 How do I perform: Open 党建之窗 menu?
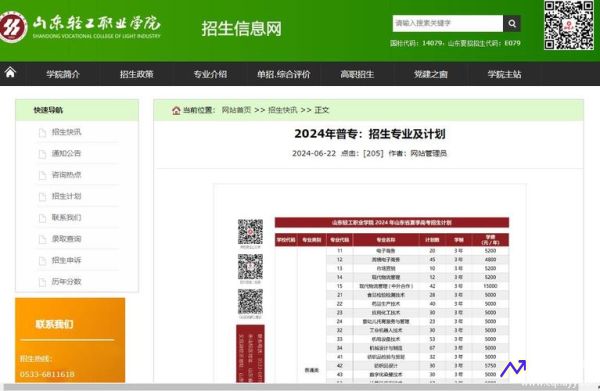point(430,74)
